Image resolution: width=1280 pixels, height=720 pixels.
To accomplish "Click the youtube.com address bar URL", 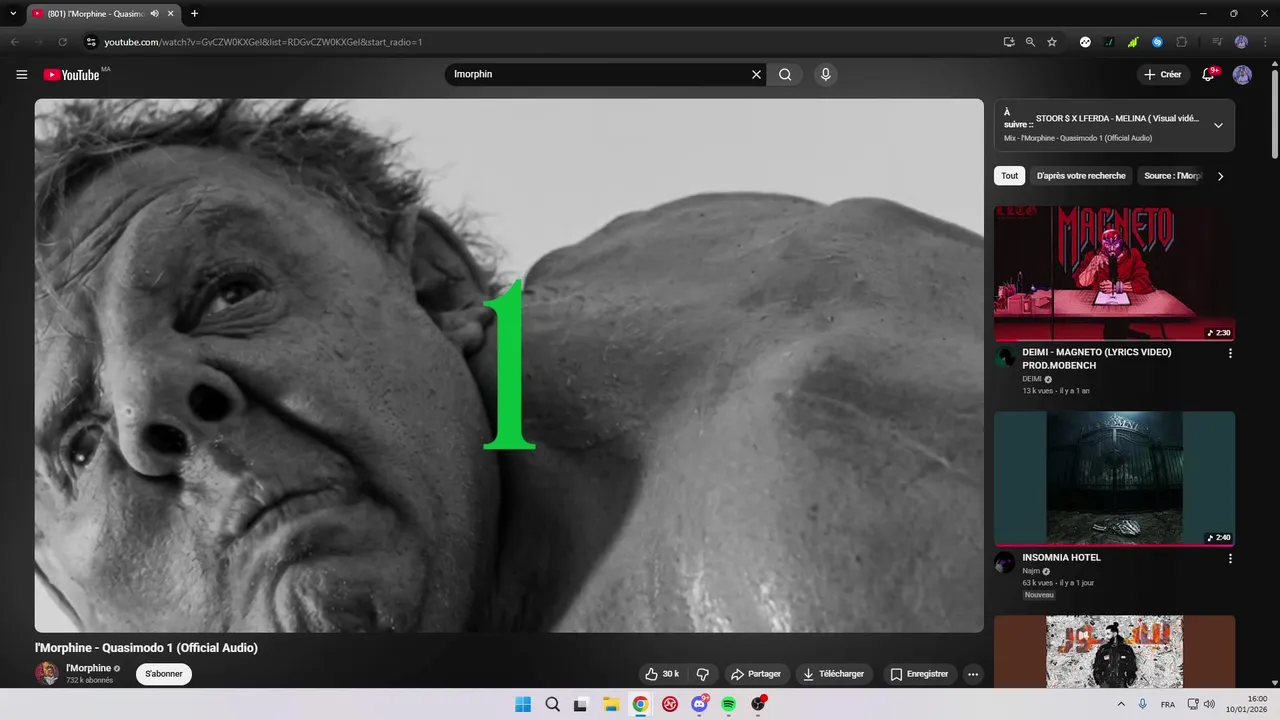I will [x=263, y=42].
